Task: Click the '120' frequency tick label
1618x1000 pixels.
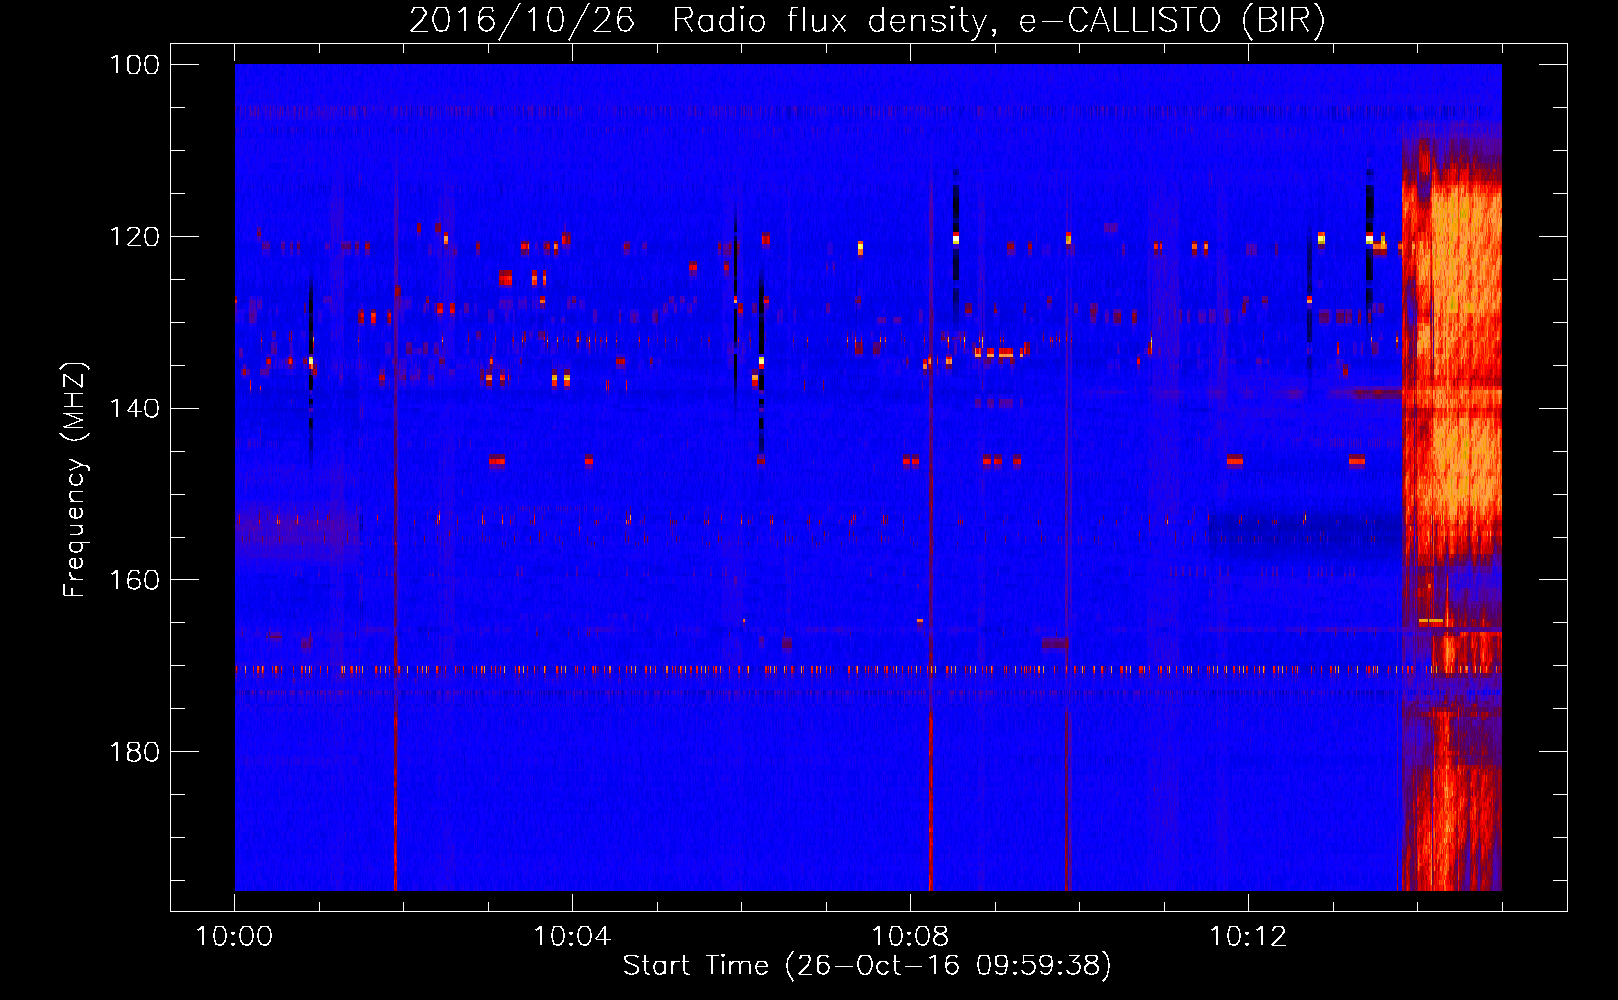Action: (135, 236)
